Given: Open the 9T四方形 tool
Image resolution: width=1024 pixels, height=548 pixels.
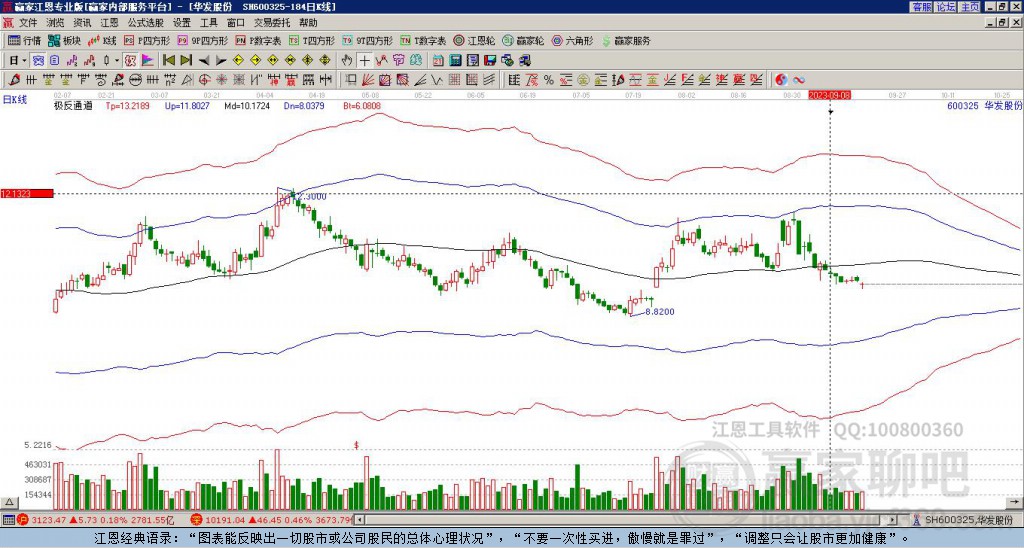Looking at the screenshot, I should click(x=367, y=40).
